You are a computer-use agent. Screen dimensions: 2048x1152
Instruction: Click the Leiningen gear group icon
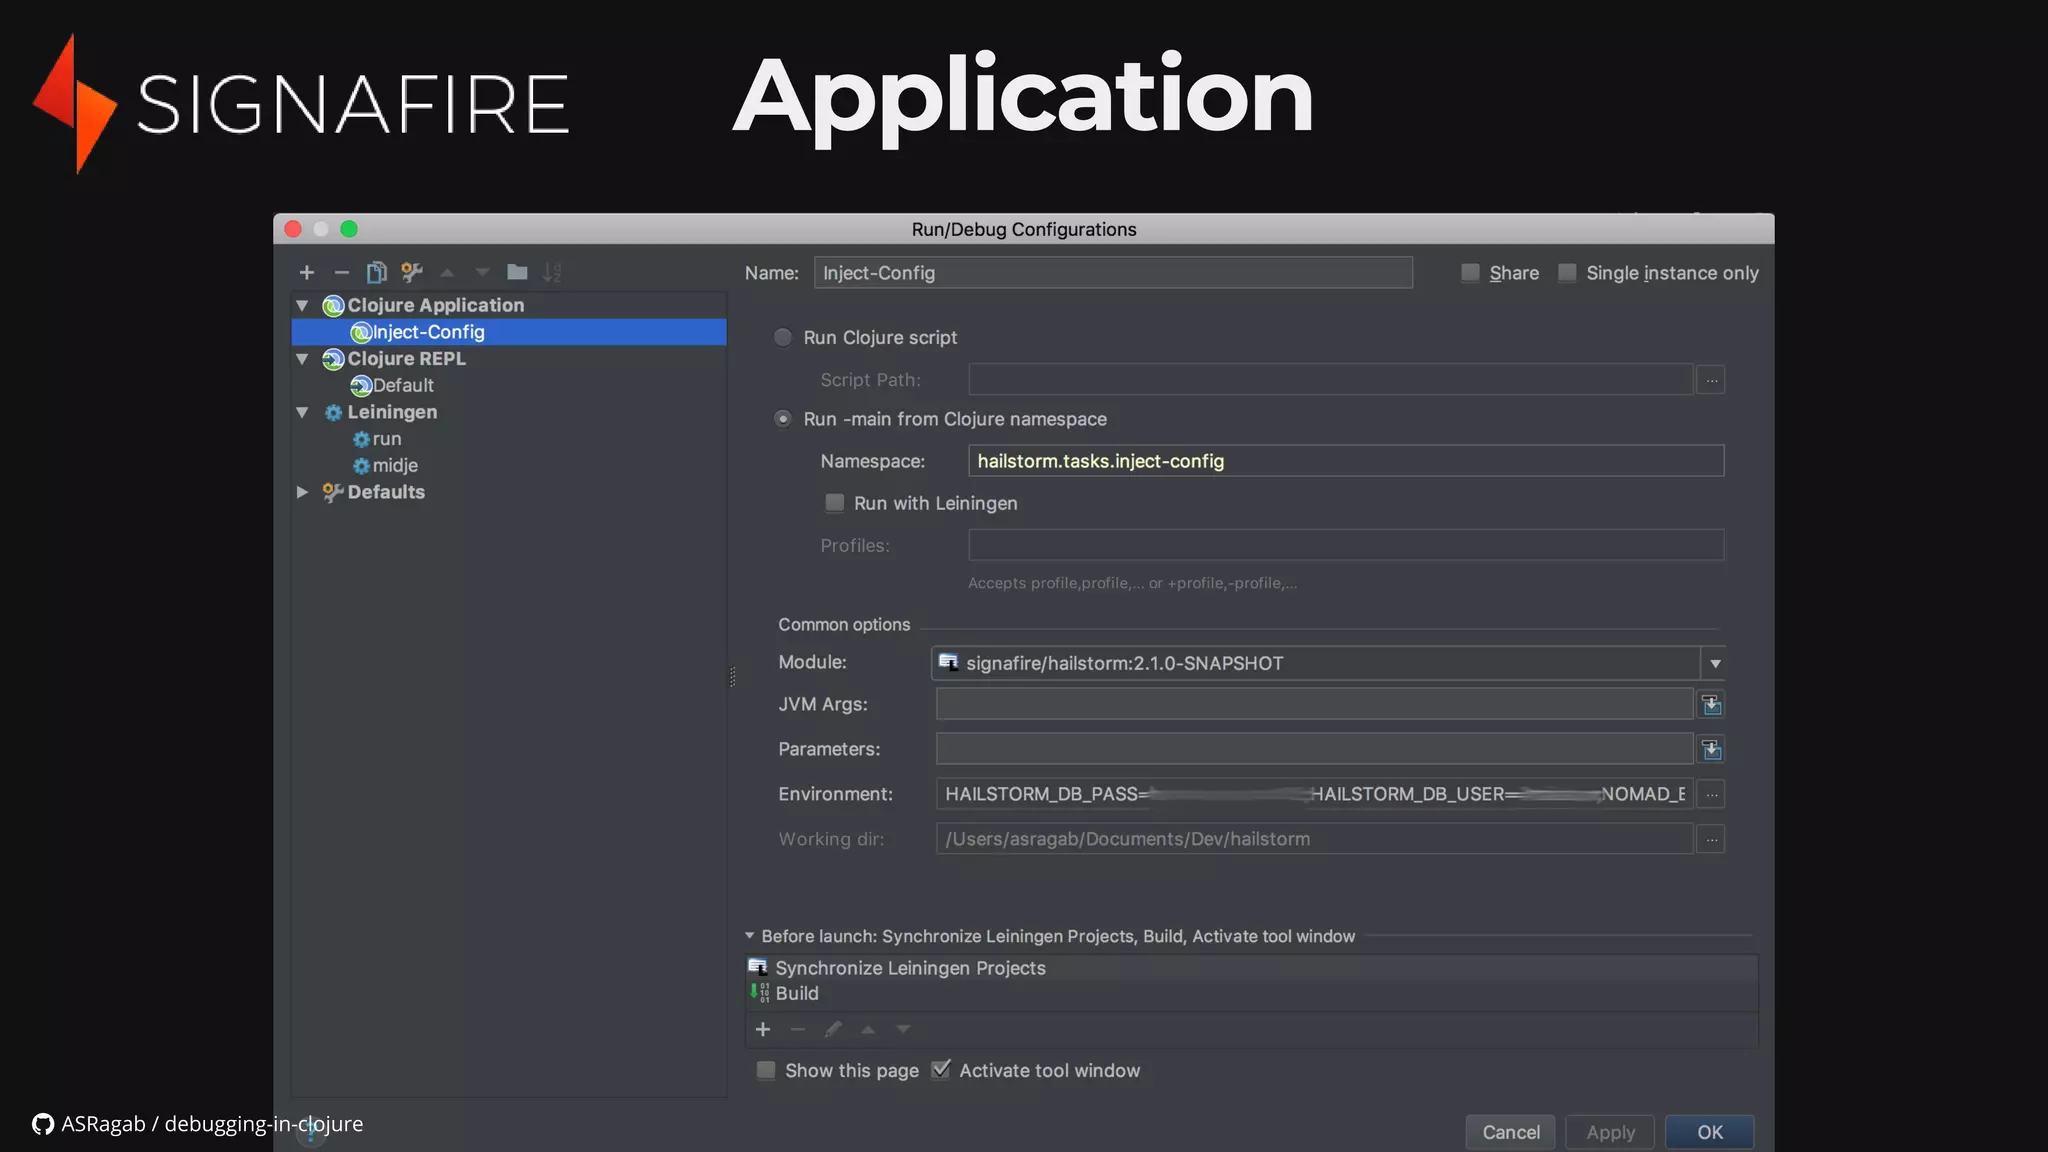point(333,412)
